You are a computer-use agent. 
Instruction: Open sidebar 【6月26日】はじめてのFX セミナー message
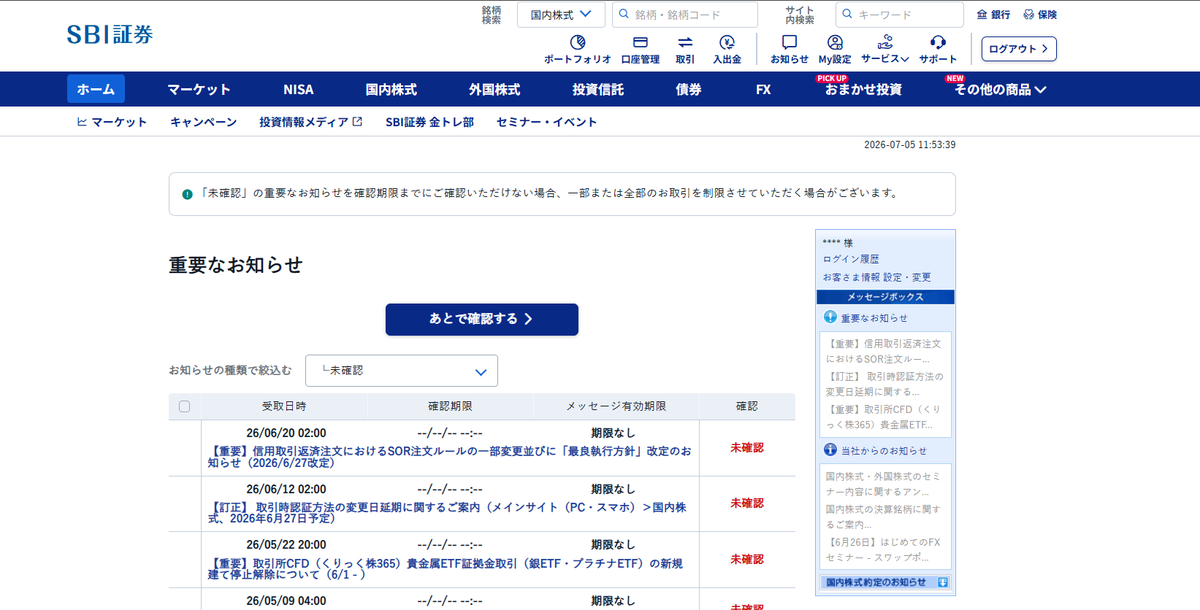coord(884,549)
